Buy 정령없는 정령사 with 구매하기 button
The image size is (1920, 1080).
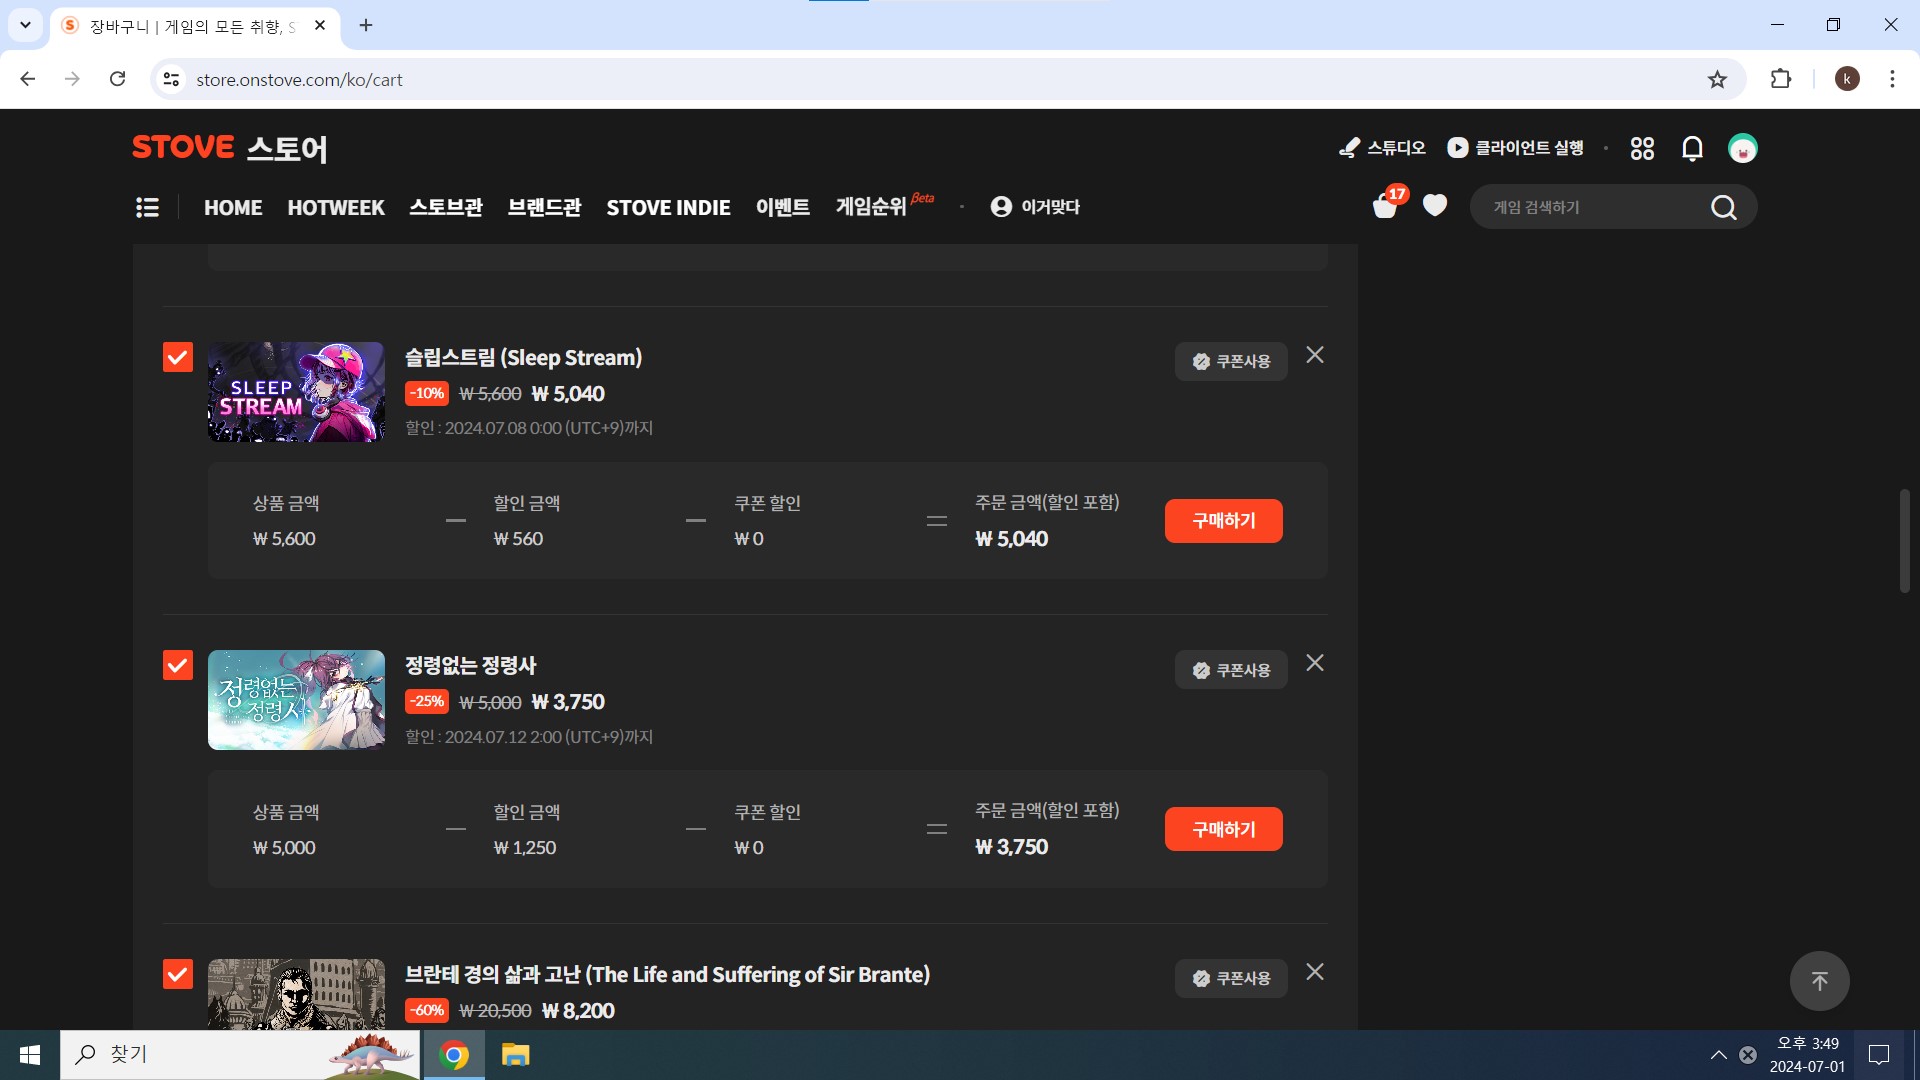[x=1223, y=829]
